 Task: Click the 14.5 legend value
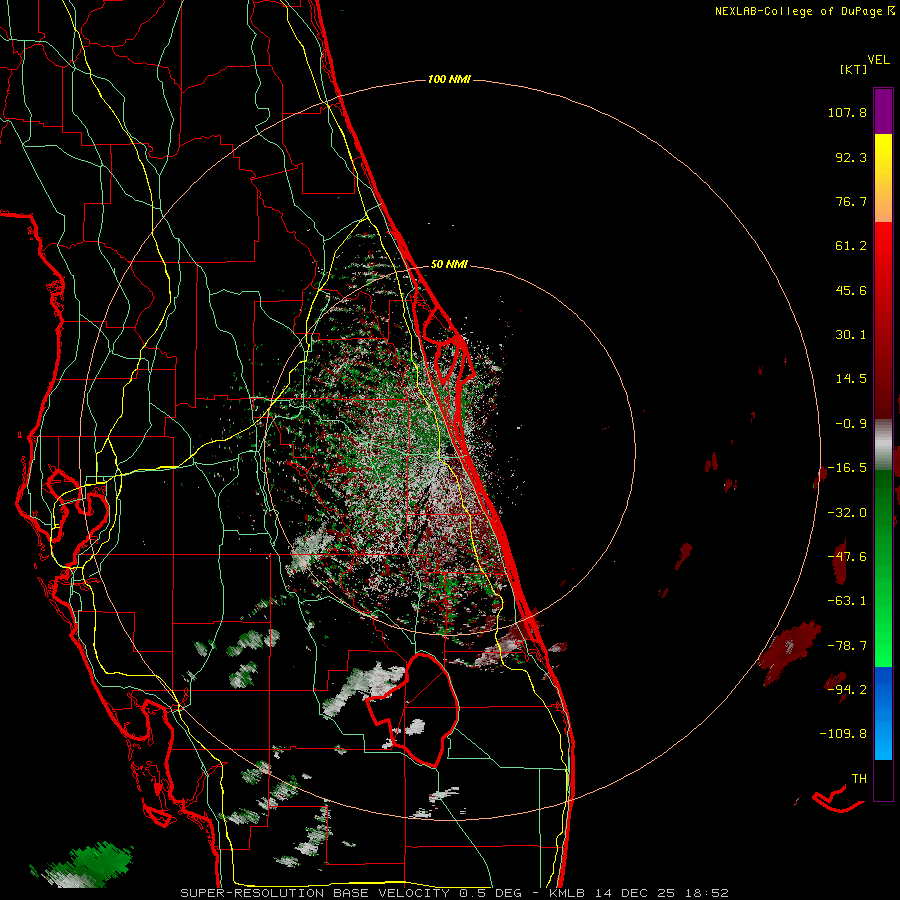[851, 379]
